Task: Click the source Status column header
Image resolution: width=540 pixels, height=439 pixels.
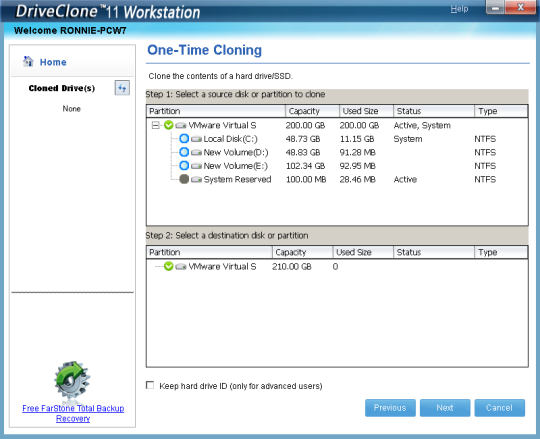Action: pyautogui.click(x=434, y=111)
